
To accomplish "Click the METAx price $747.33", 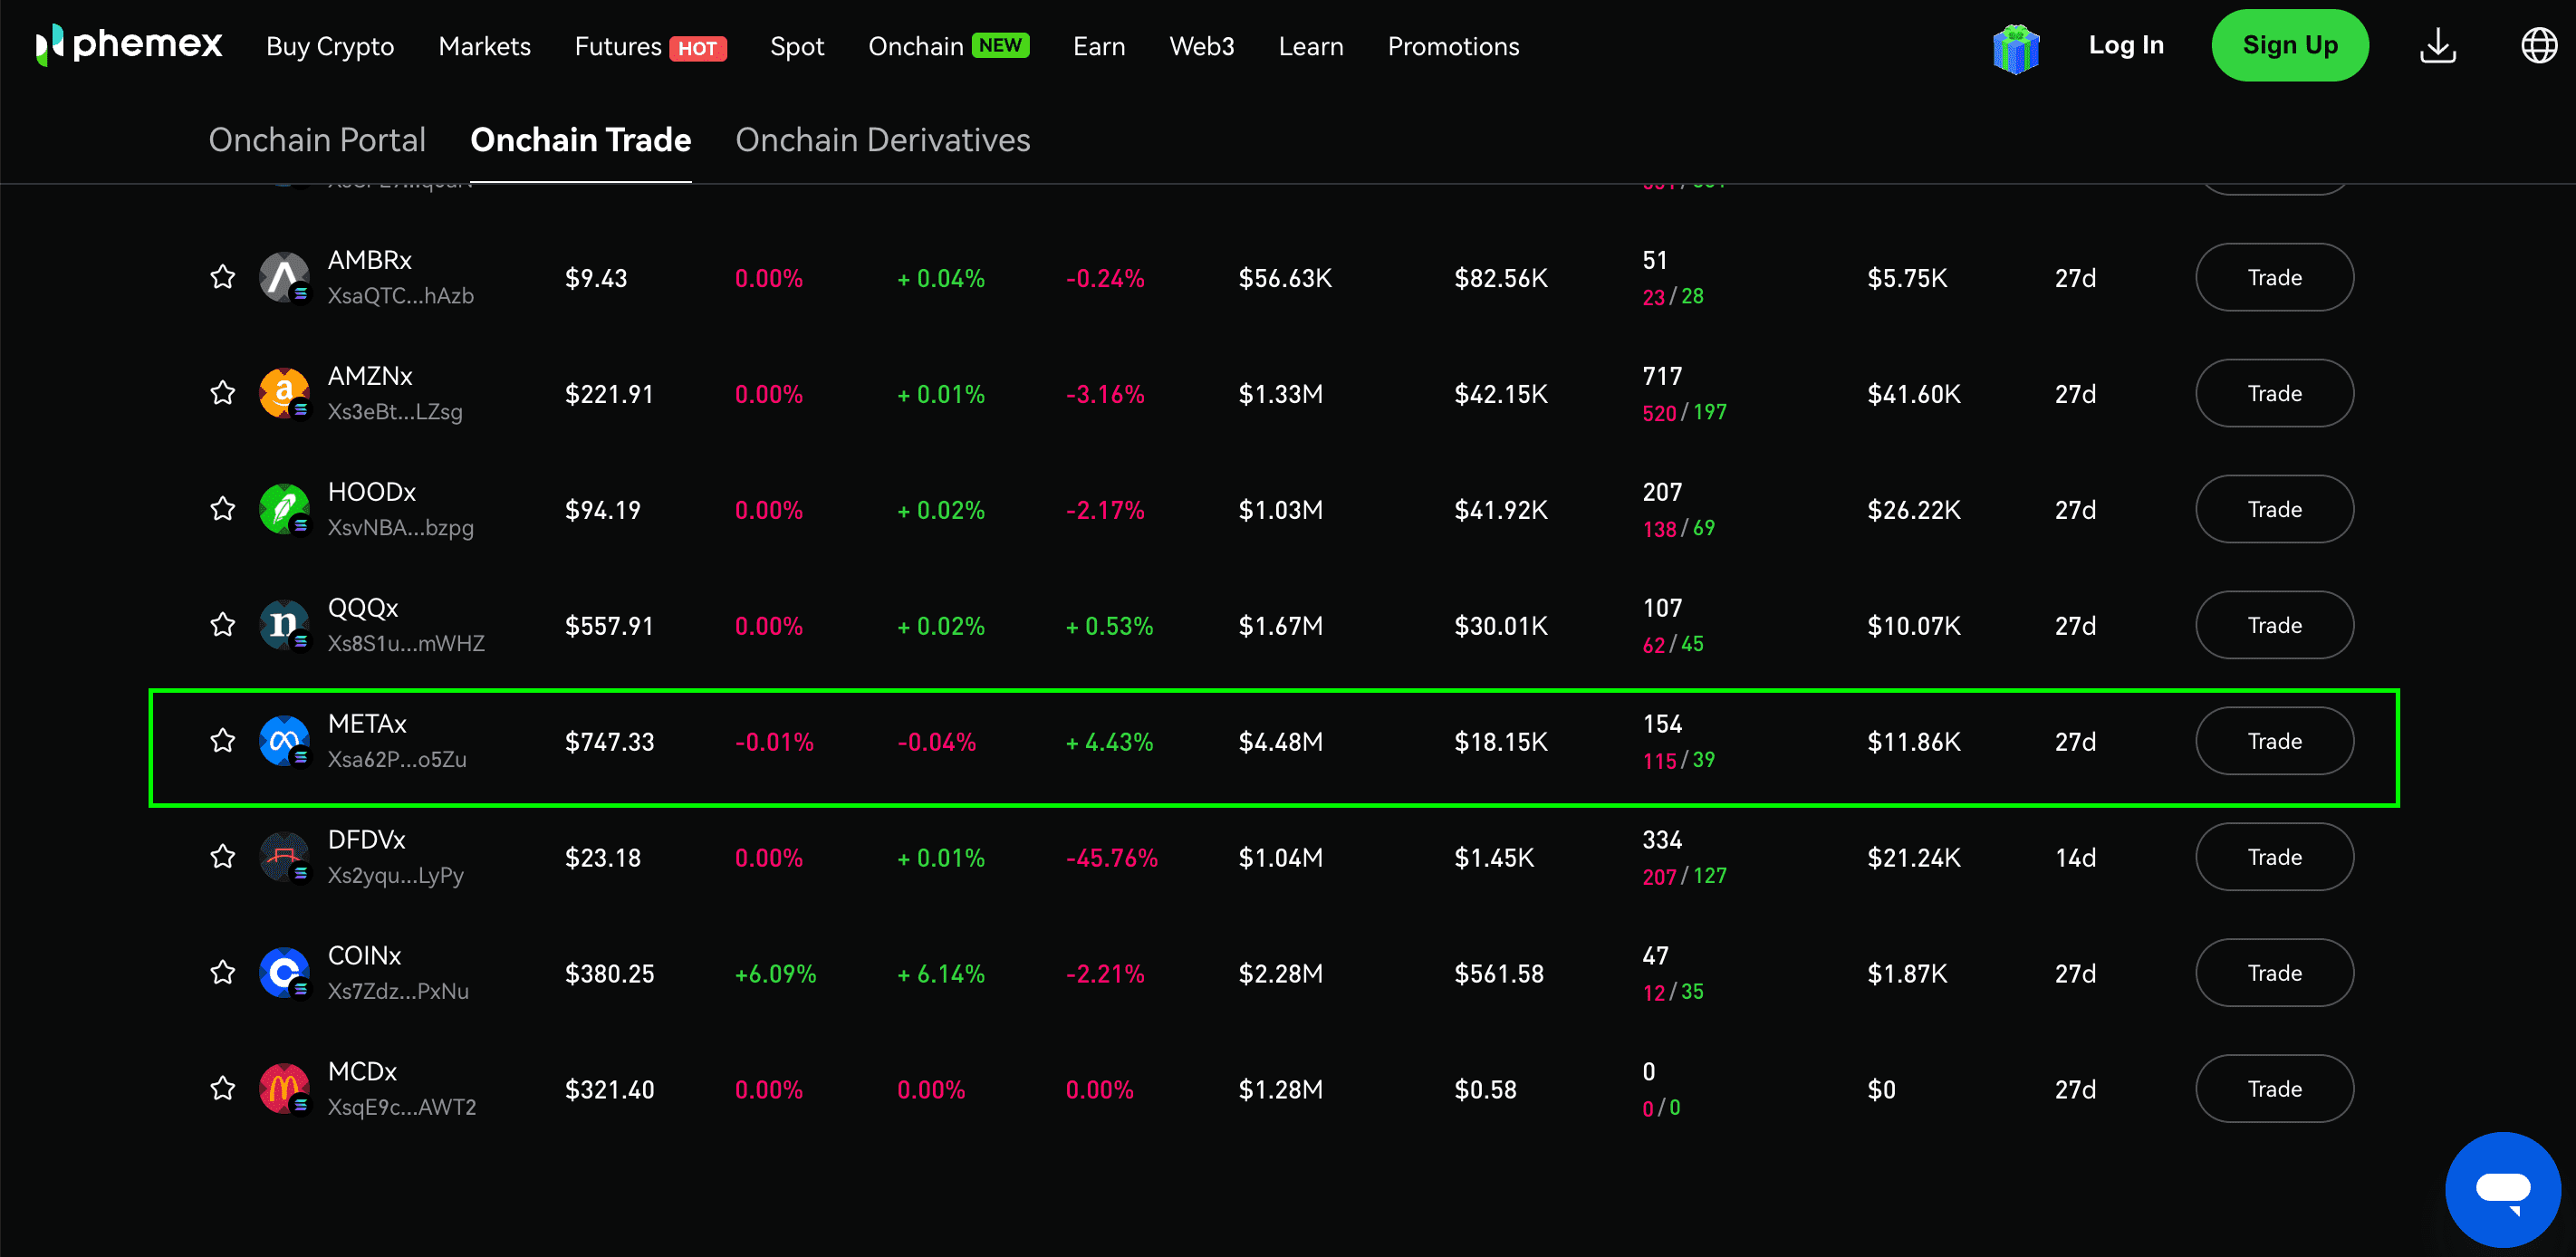I will coord(609,742).
